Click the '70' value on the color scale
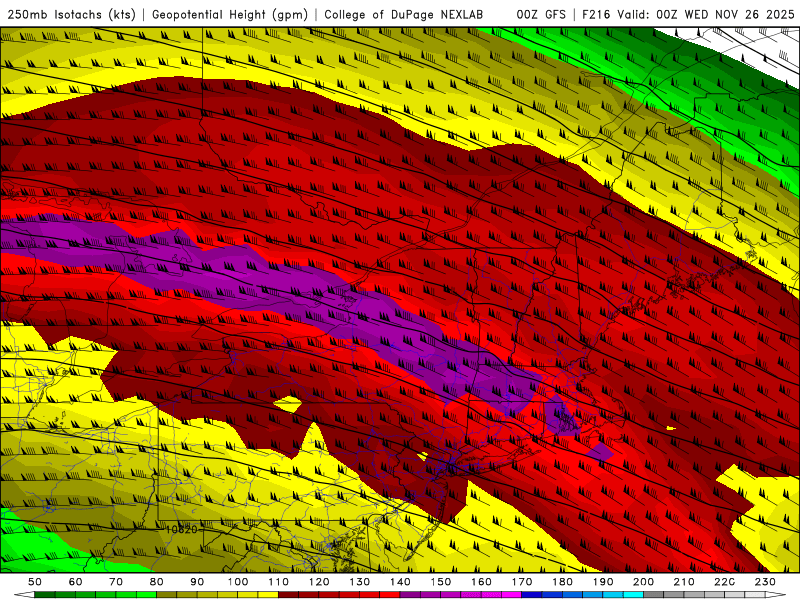Screen dimensions: 800x600 [116, 582]
